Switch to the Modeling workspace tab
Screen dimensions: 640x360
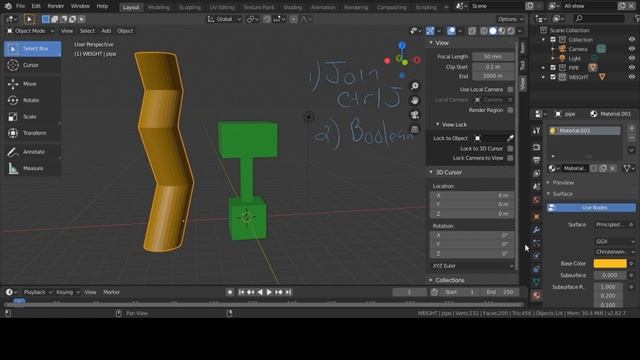tap(159, 7)
